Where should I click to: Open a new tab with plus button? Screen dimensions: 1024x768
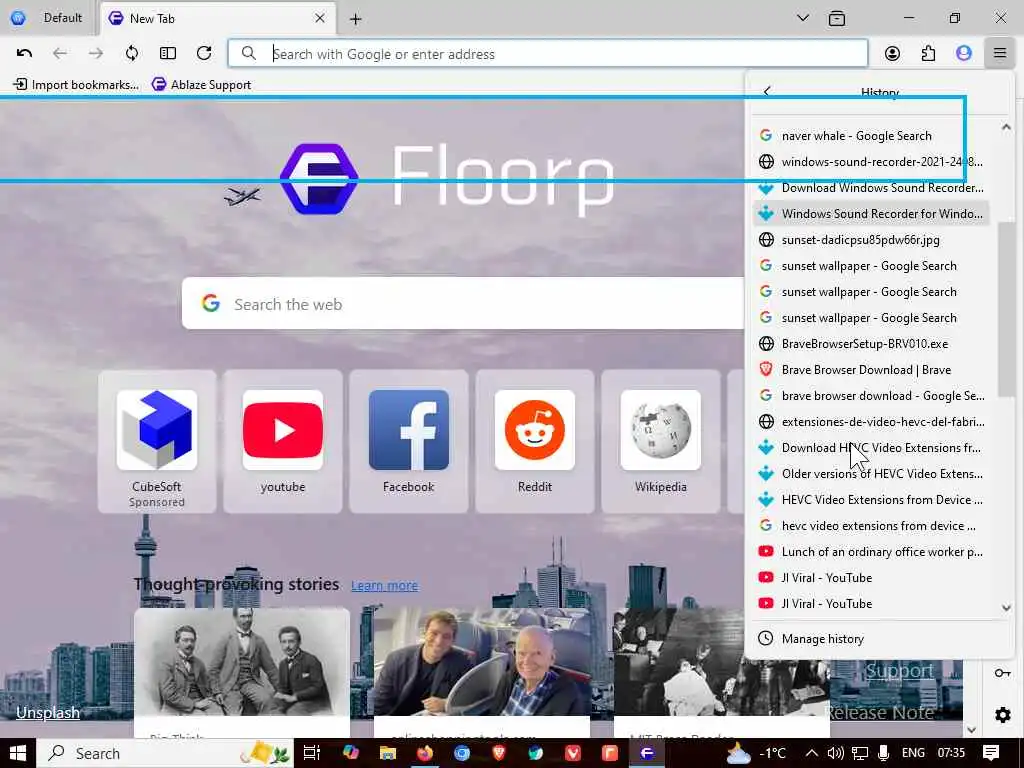pos(355,19)
